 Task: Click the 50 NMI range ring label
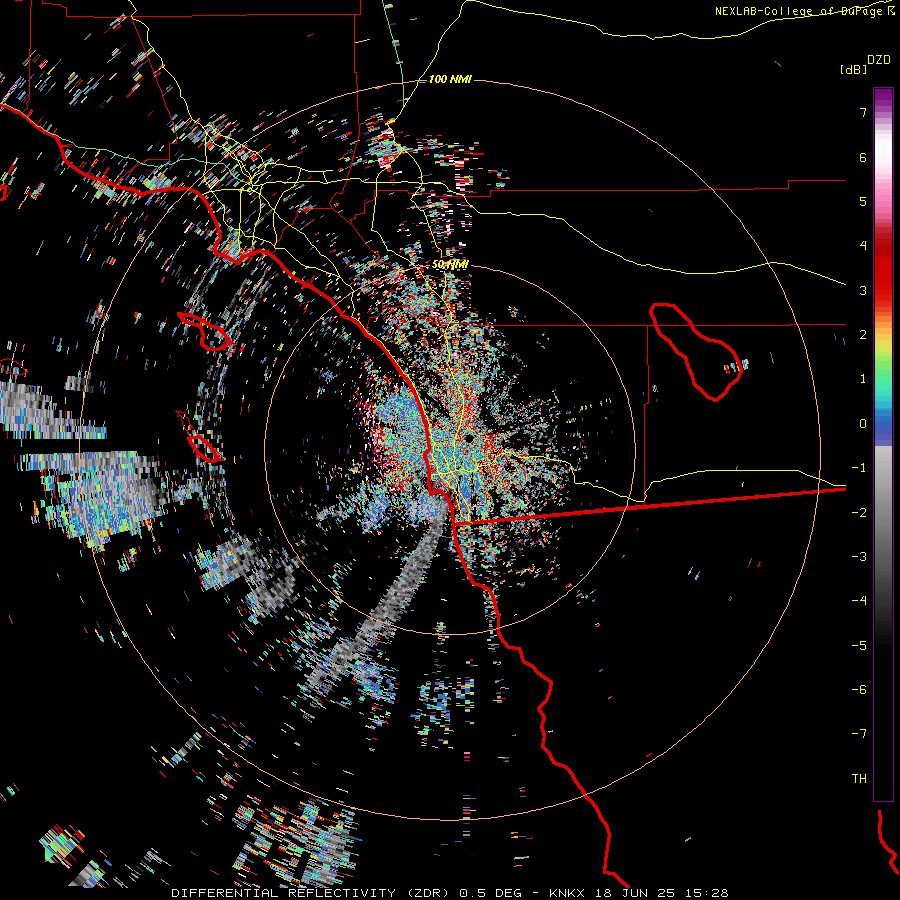[x=450, y=264]
